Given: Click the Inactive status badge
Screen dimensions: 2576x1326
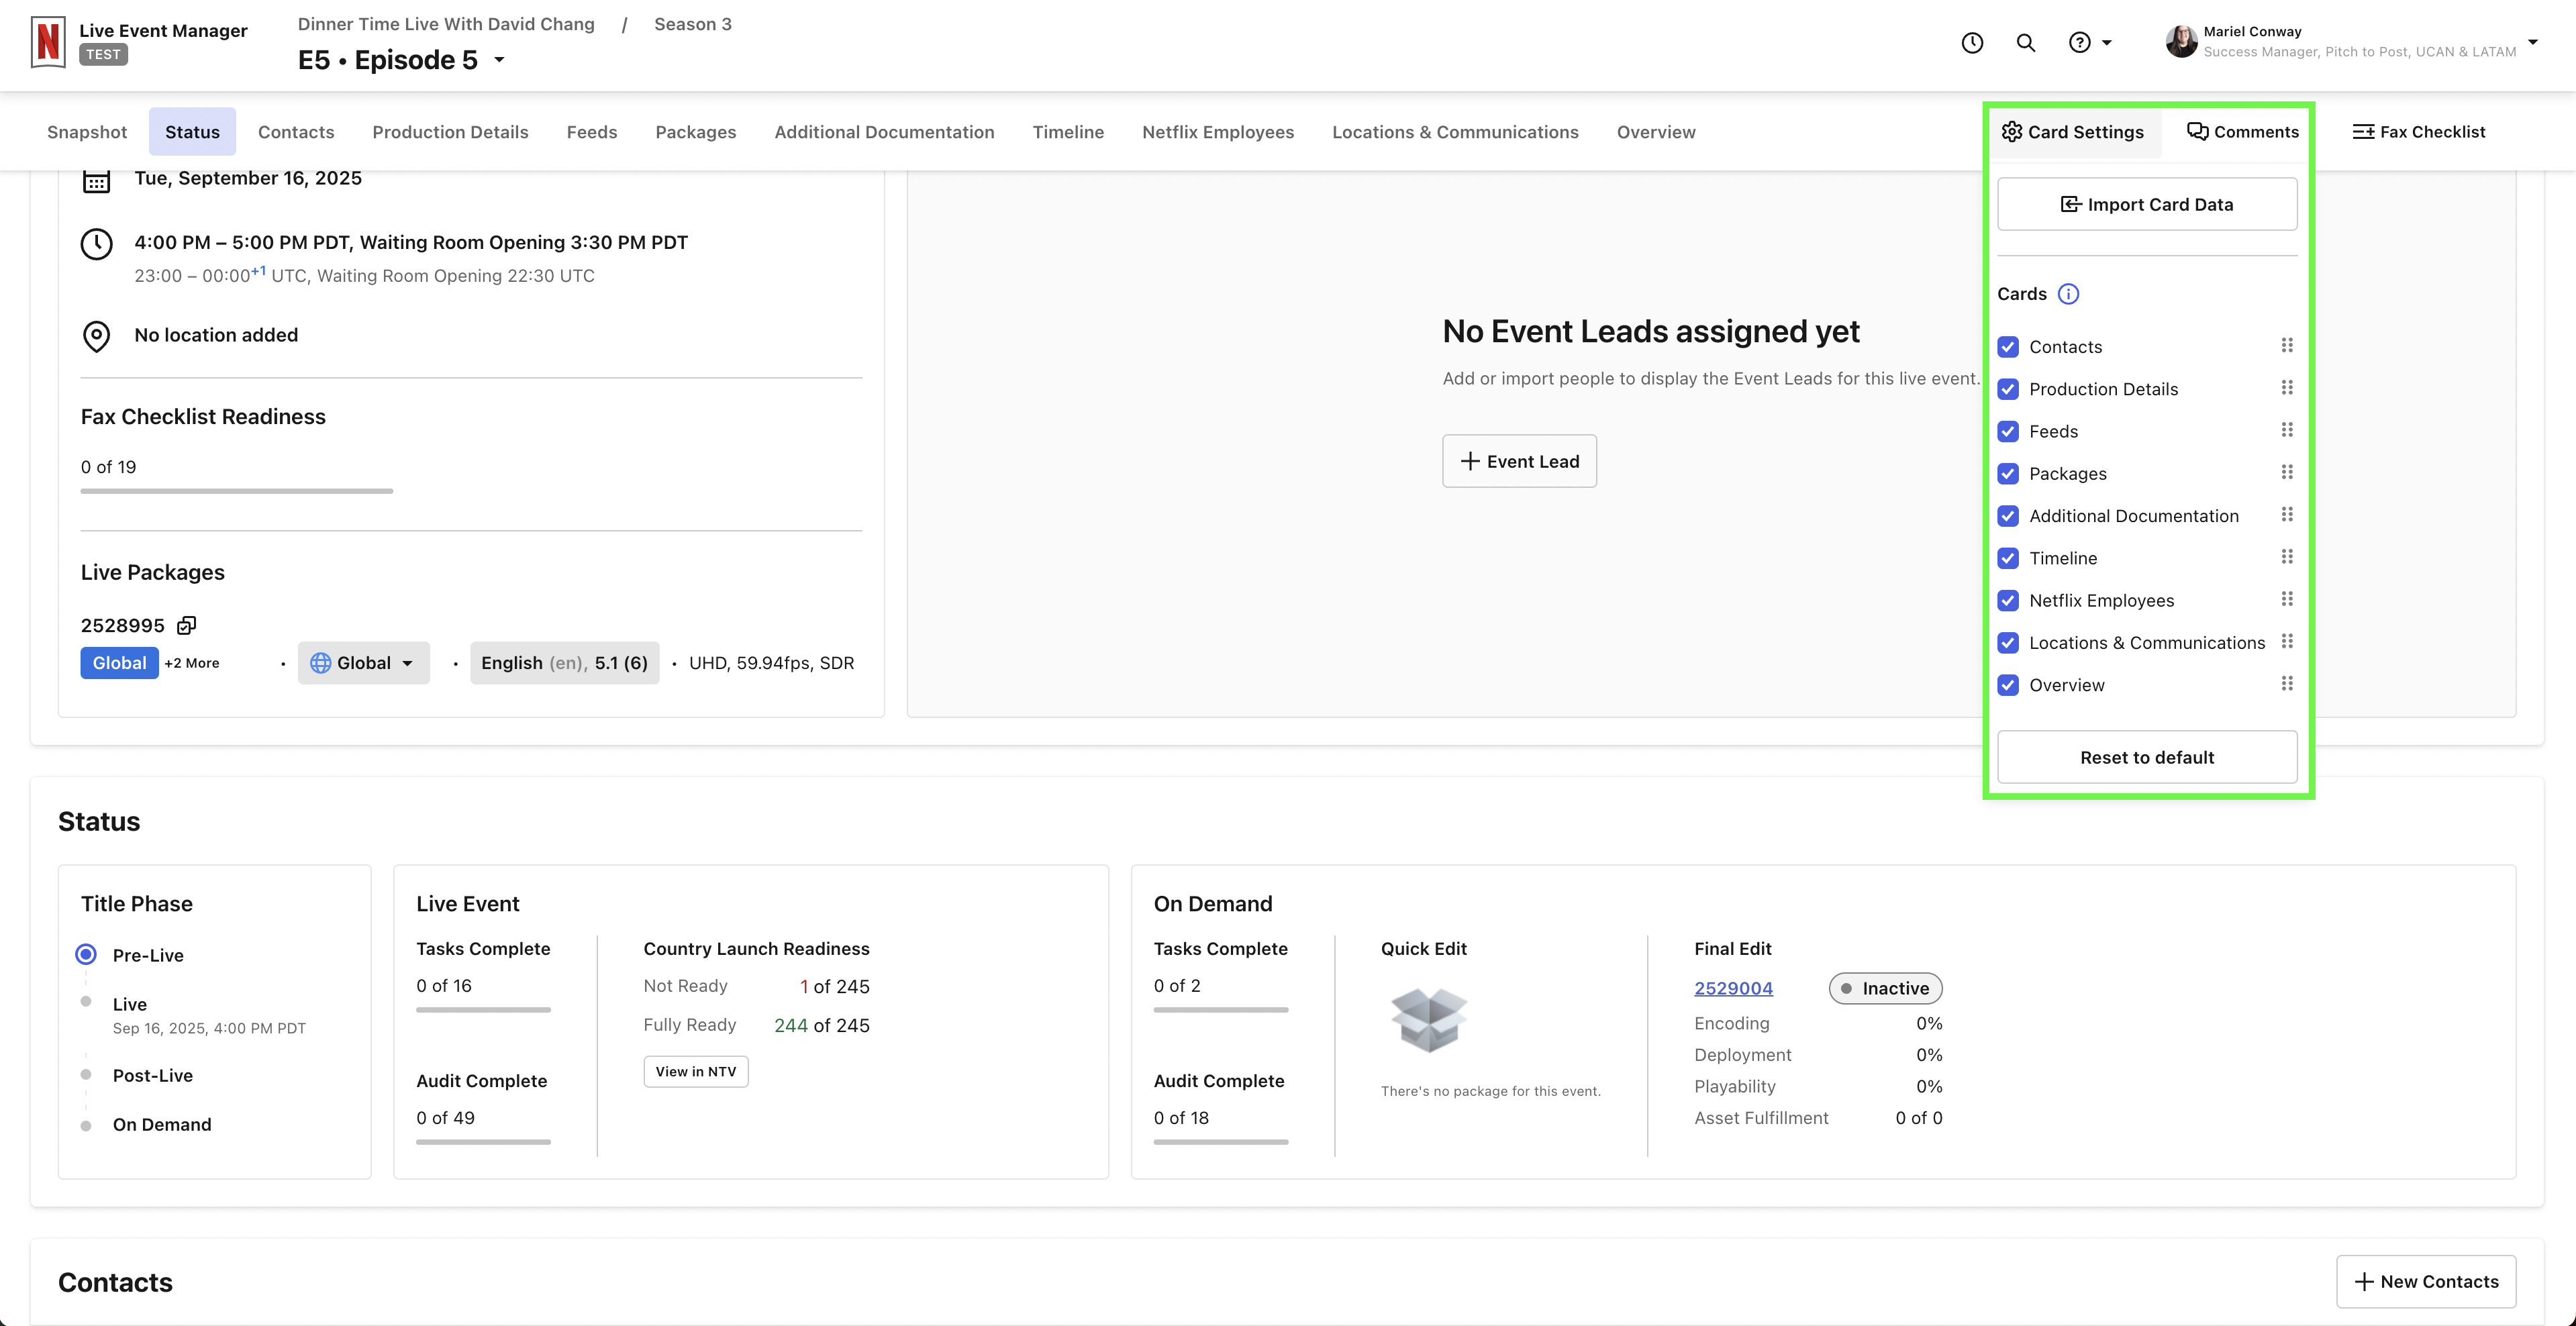Looking at the screenshot, I should tap(1886, 988).
